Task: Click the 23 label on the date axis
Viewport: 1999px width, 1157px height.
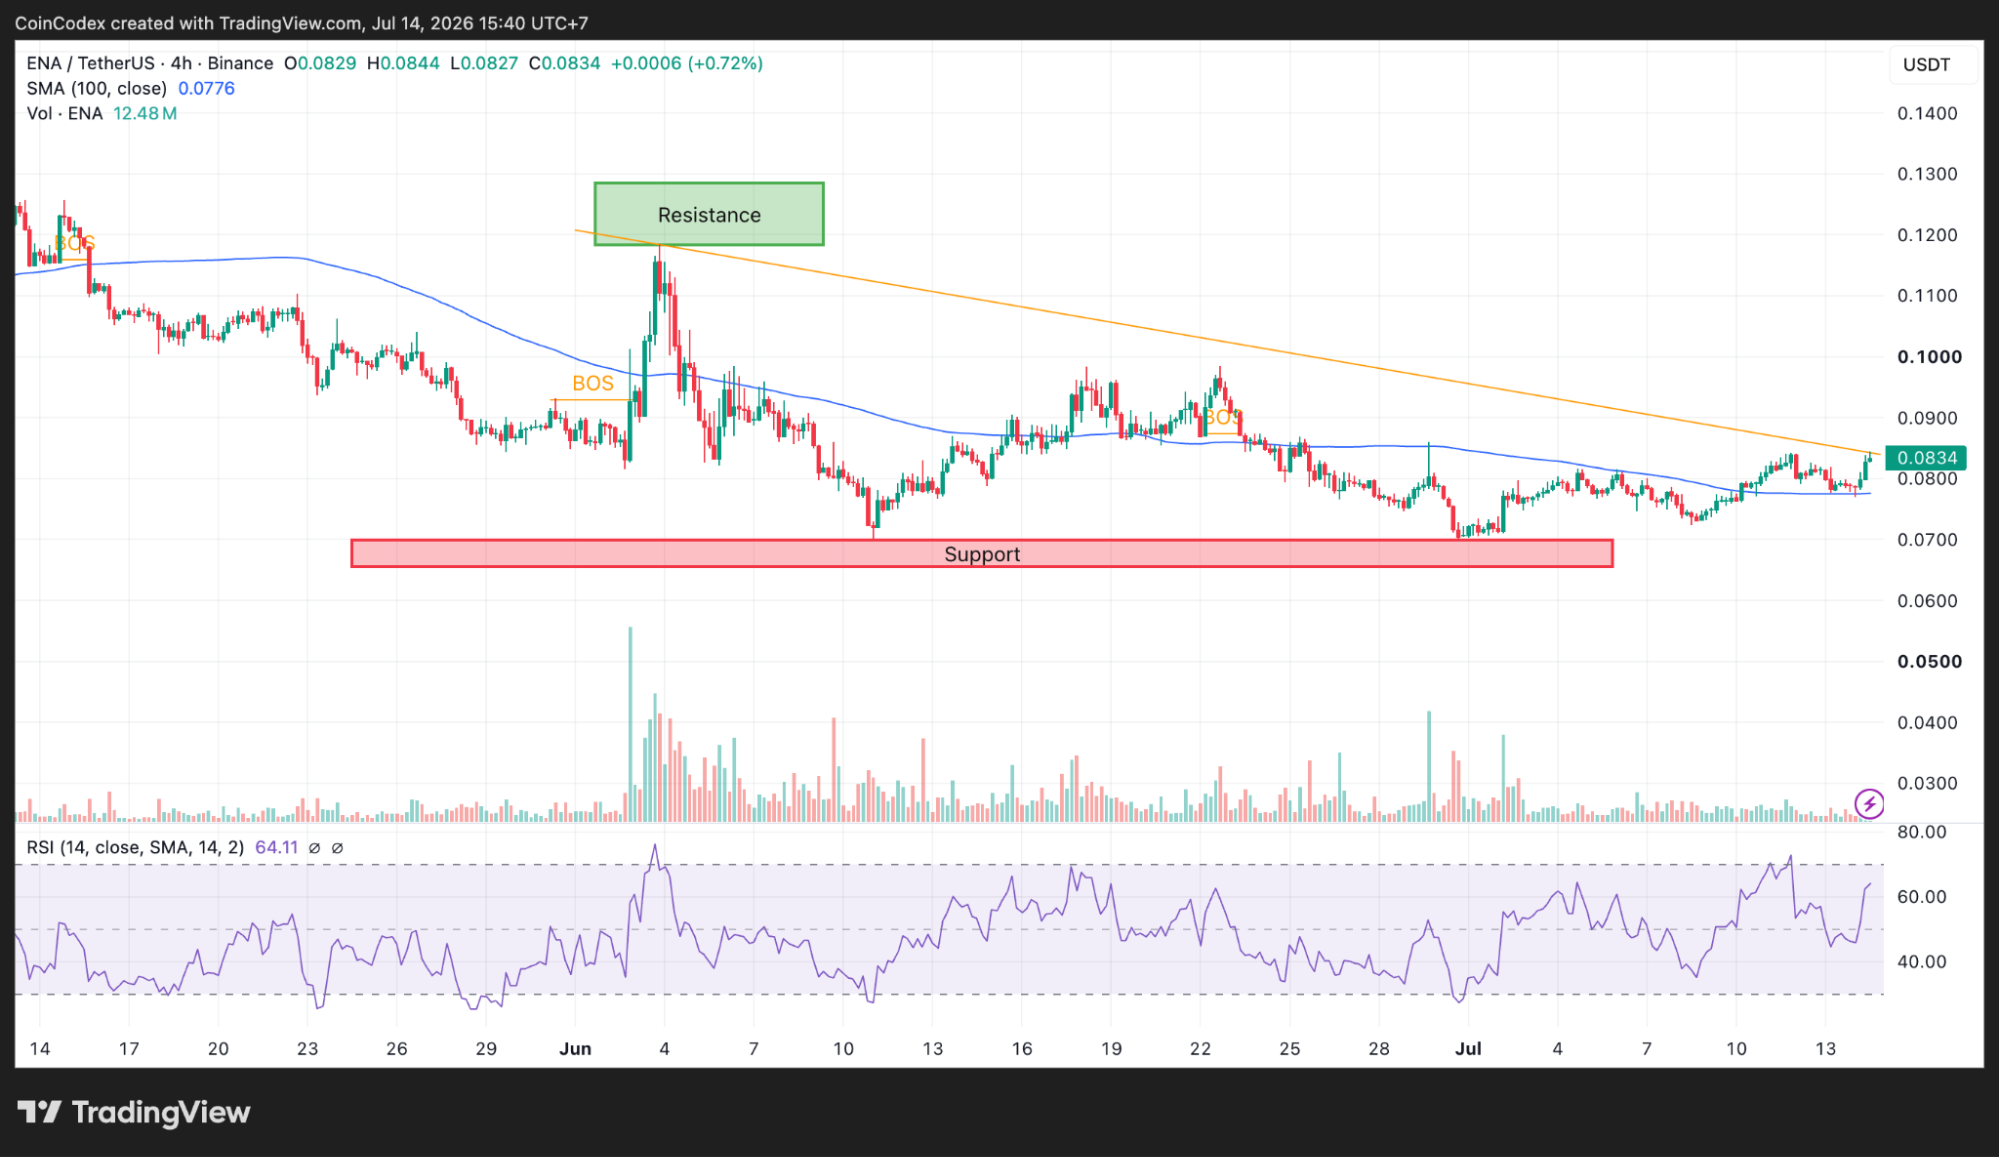Action: tap(307, 1049)
